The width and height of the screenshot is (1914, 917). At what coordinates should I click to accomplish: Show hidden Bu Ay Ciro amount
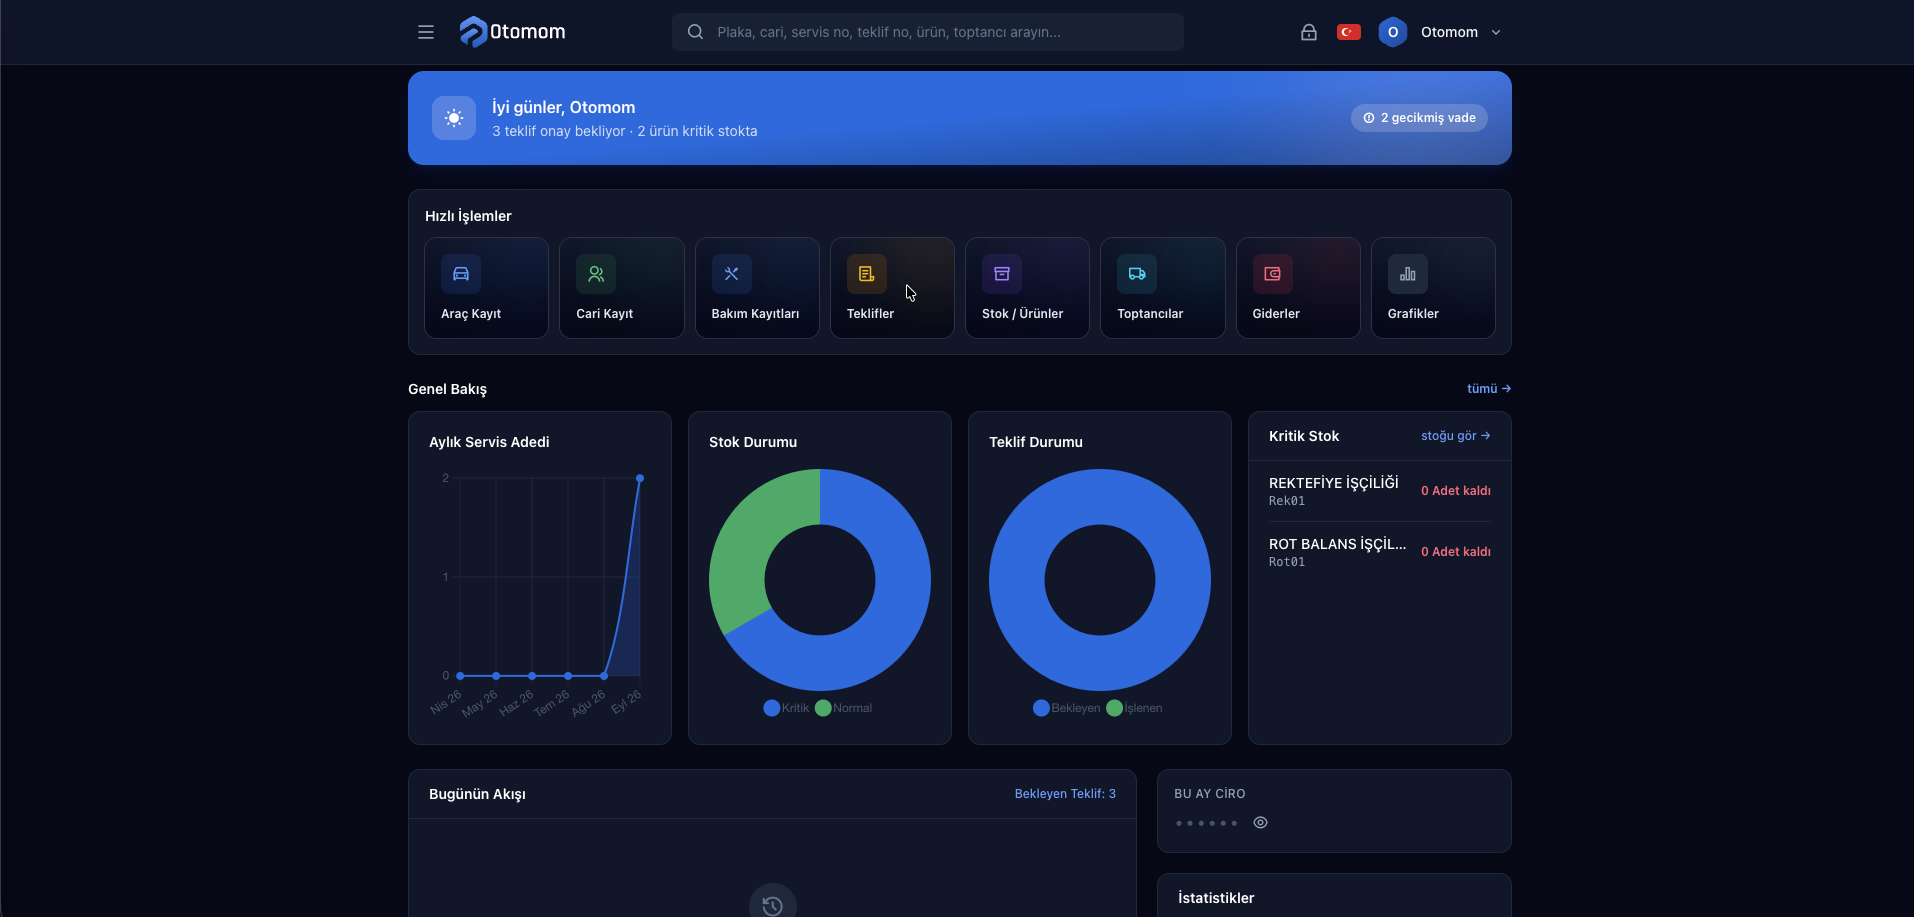coord(1260,823)
